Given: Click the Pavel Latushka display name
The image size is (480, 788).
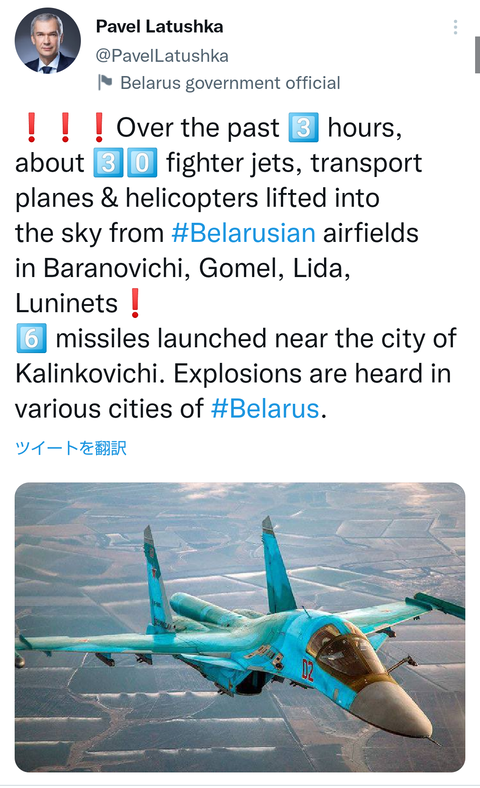Looking at the screenshot, I should point(159,27).
